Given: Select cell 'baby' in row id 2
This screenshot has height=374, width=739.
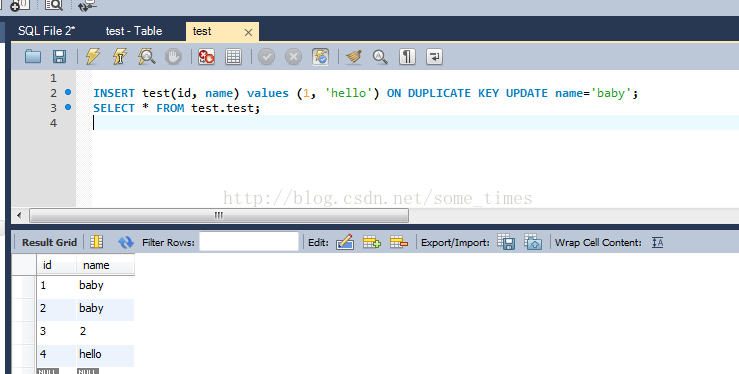Looking at the screenshot, I should [106, 309].
